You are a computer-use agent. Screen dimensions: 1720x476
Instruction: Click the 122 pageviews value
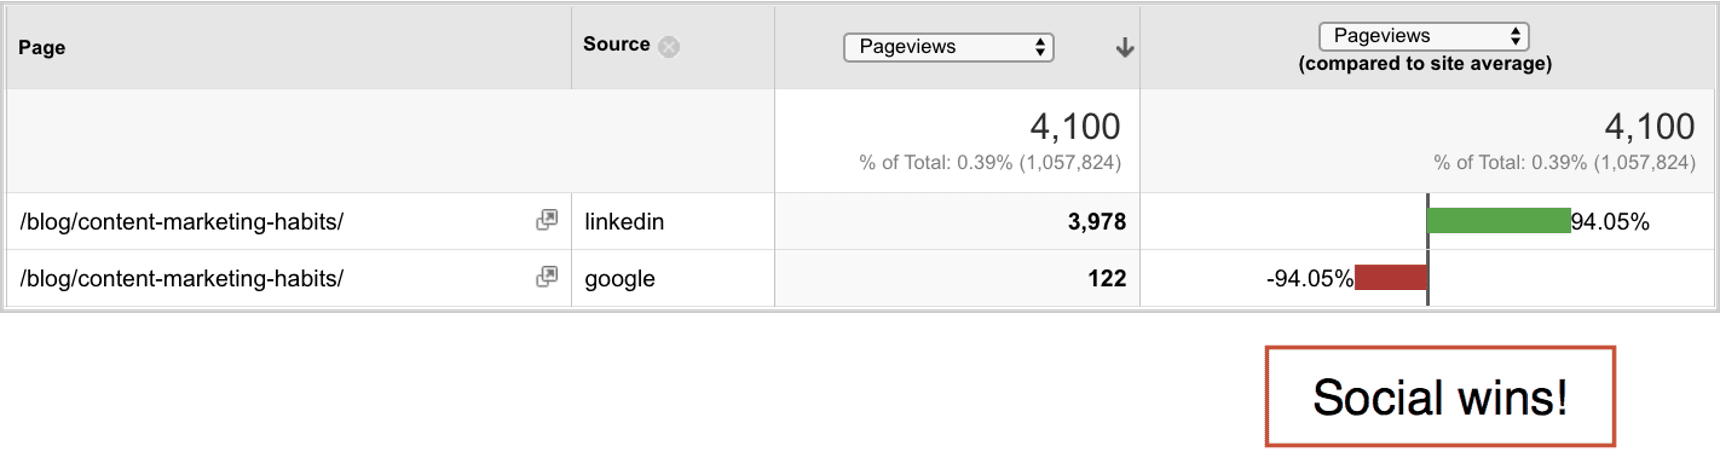pyautogui.click(x=1107, y=279)
